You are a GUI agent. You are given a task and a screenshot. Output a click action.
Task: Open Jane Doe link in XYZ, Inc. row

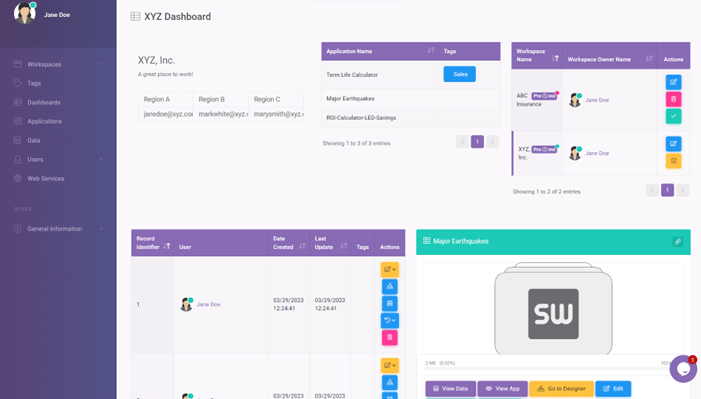pos(597,153)
